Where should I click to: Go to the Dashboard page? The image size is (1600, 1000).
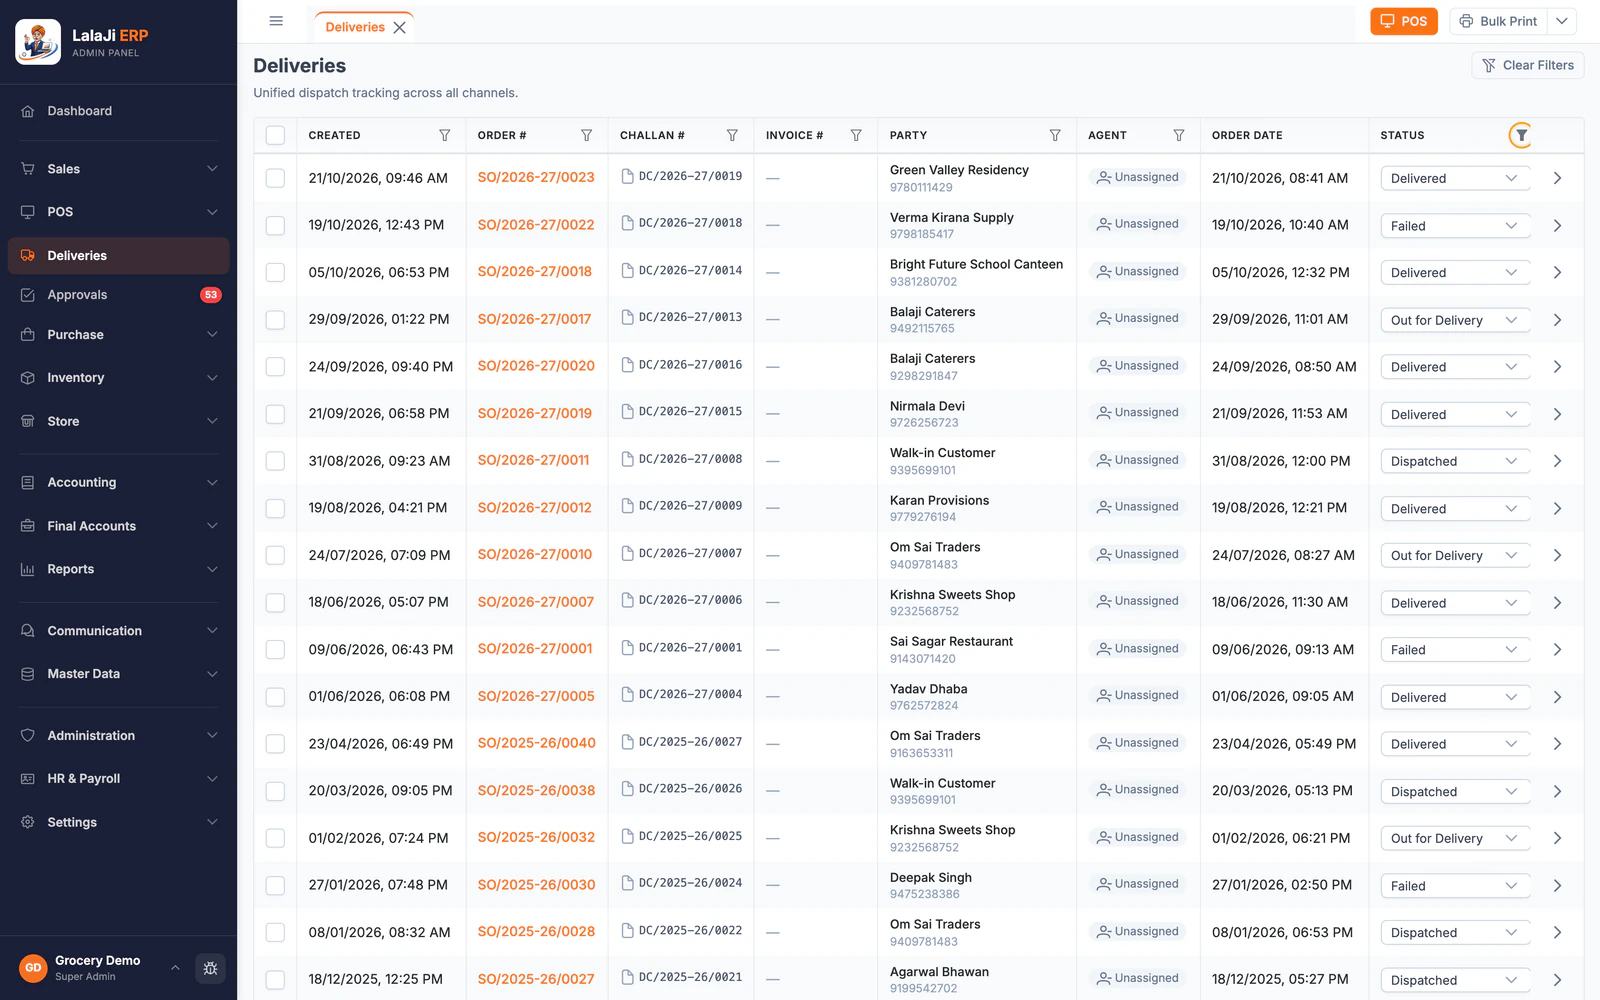pyautogui.click(x=118, y=111)
